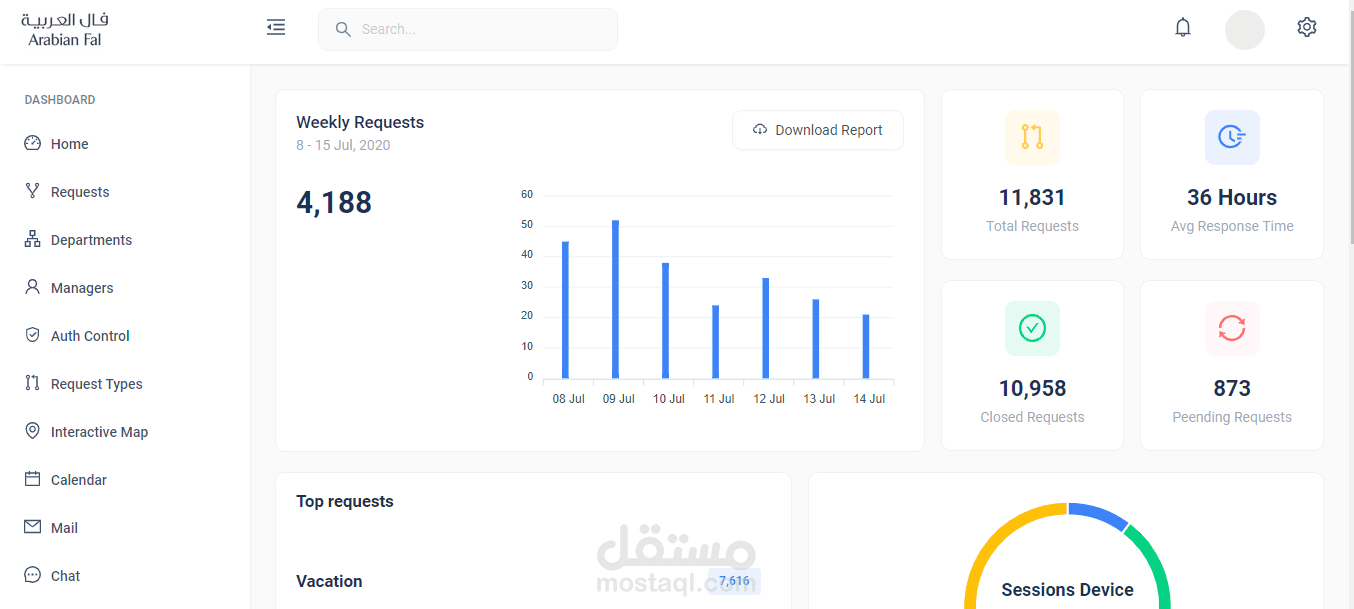The image size is (1354, 609).
Task: Click the Request Types pull-request icon
Action: coord(33,383)
